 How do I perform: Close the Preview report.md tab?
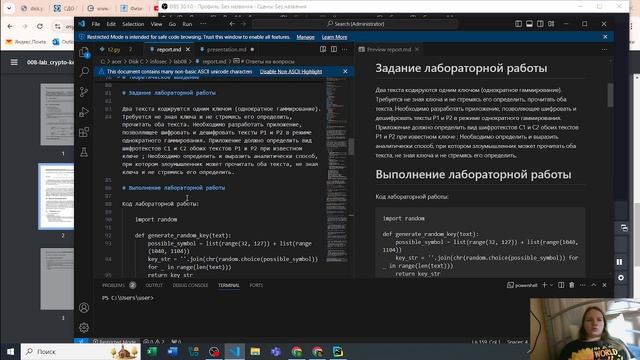417,49
